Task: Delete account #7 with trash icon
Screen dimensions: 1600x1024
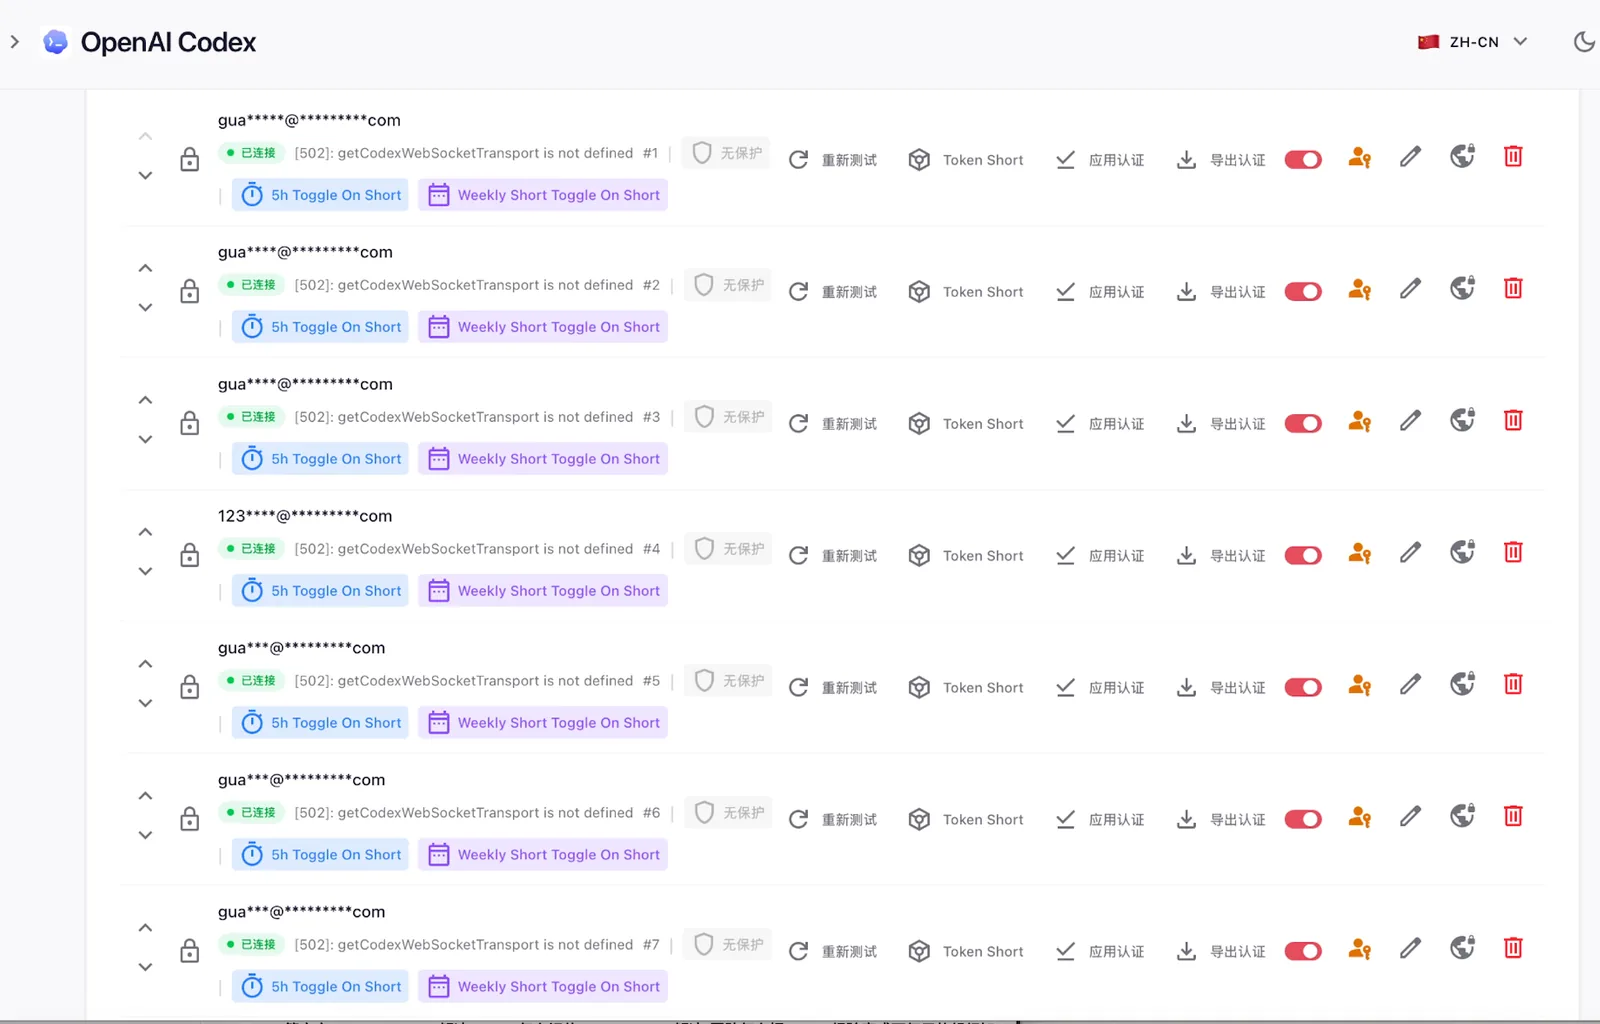Action: tap(1513, 948)
